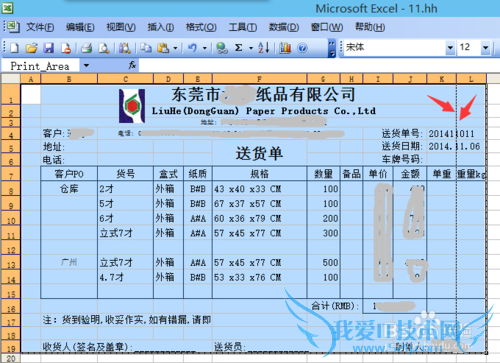The image size is (500, 363).
Task: Click the cell 仓库
Action: pos(69,189)
